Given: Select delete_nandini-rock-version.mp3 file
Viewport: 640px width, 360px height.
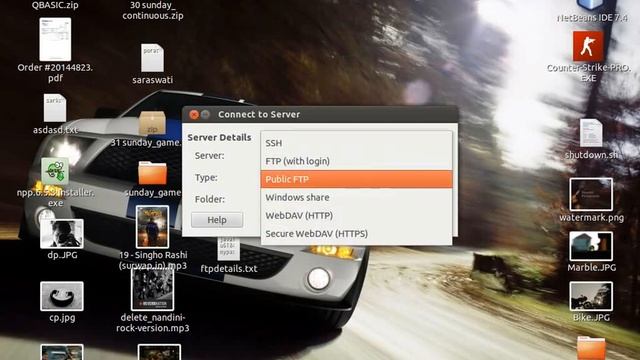Looking at the screenshot, I should [x=152, y=289].
